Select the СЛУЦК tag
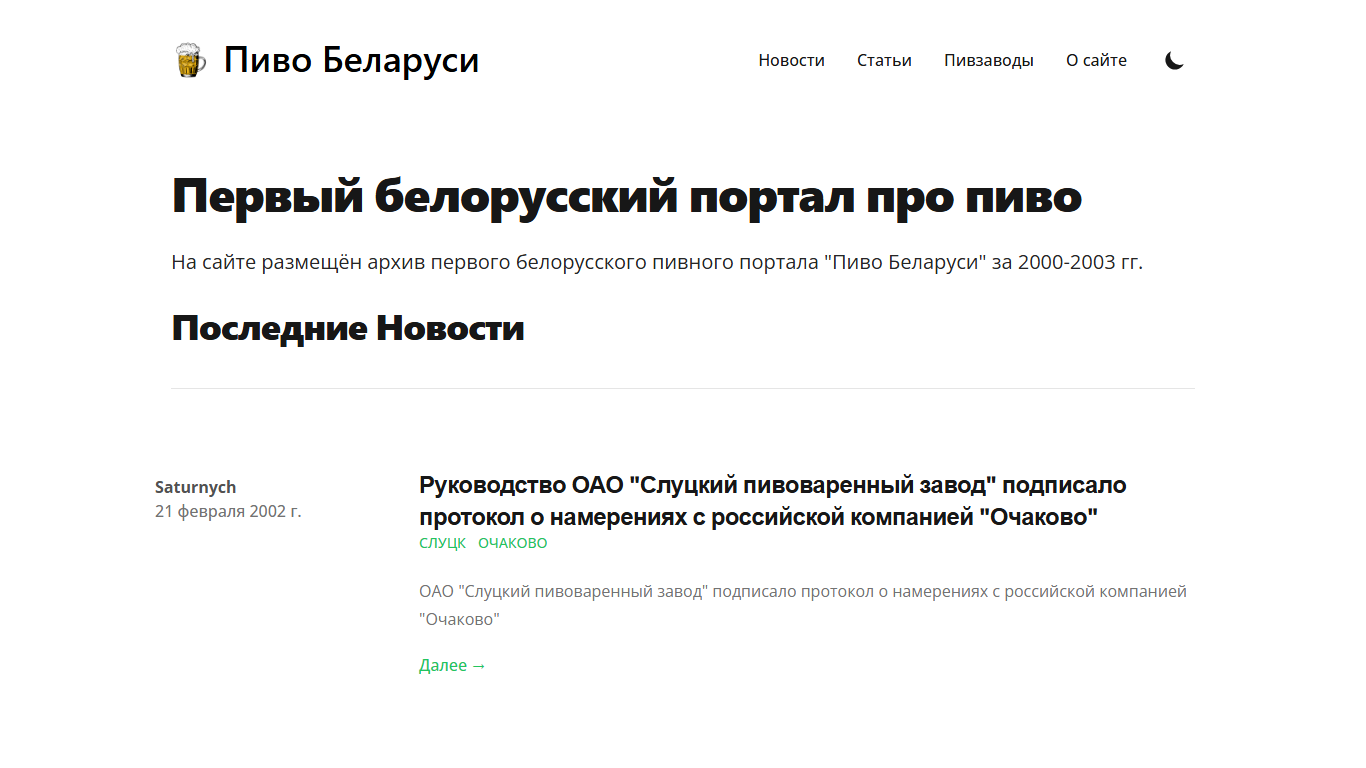 pos(442,543)
